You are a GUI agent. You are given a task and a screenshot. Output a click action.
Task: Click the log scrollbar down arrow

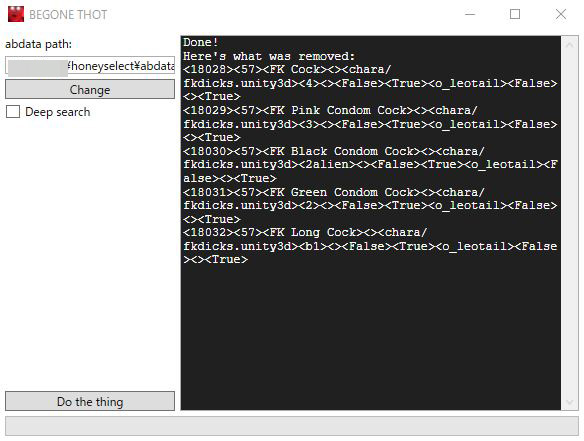(x=569, y=402)
